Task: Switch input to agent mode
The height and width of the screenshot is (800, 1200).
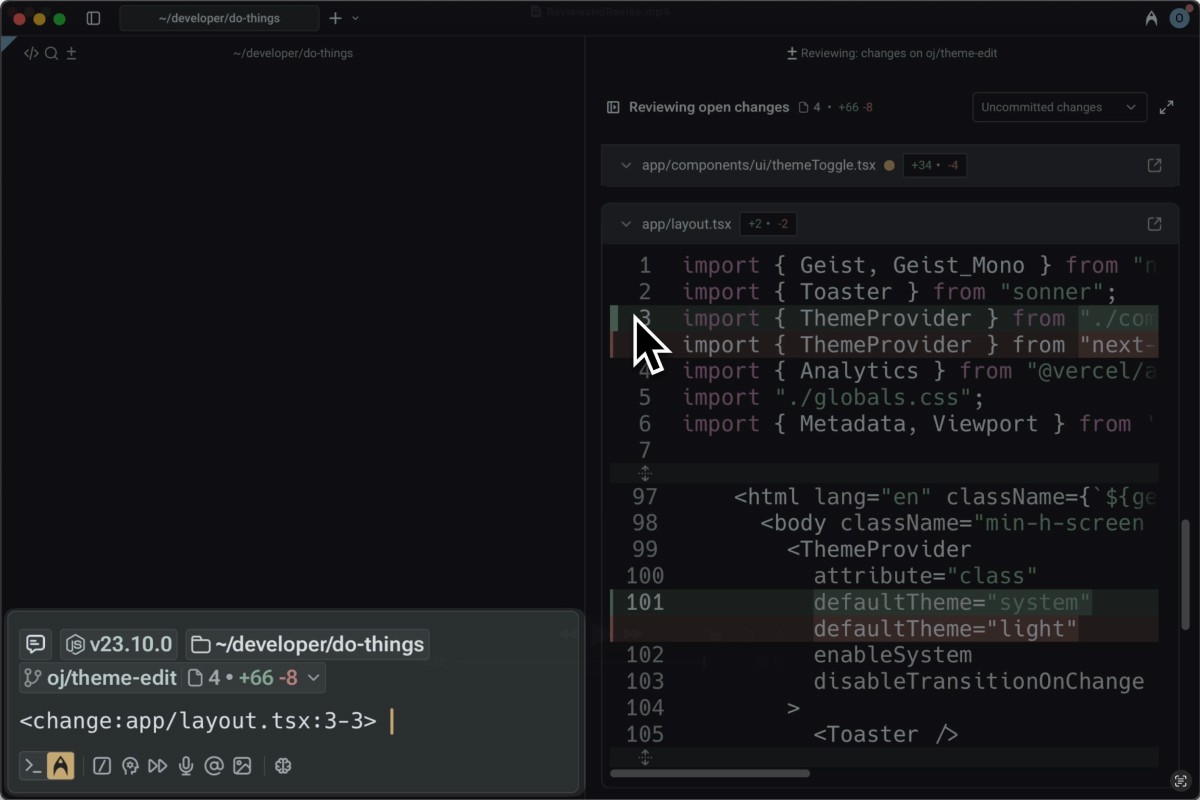Action: pyautogui.click(x=61, y=766)
